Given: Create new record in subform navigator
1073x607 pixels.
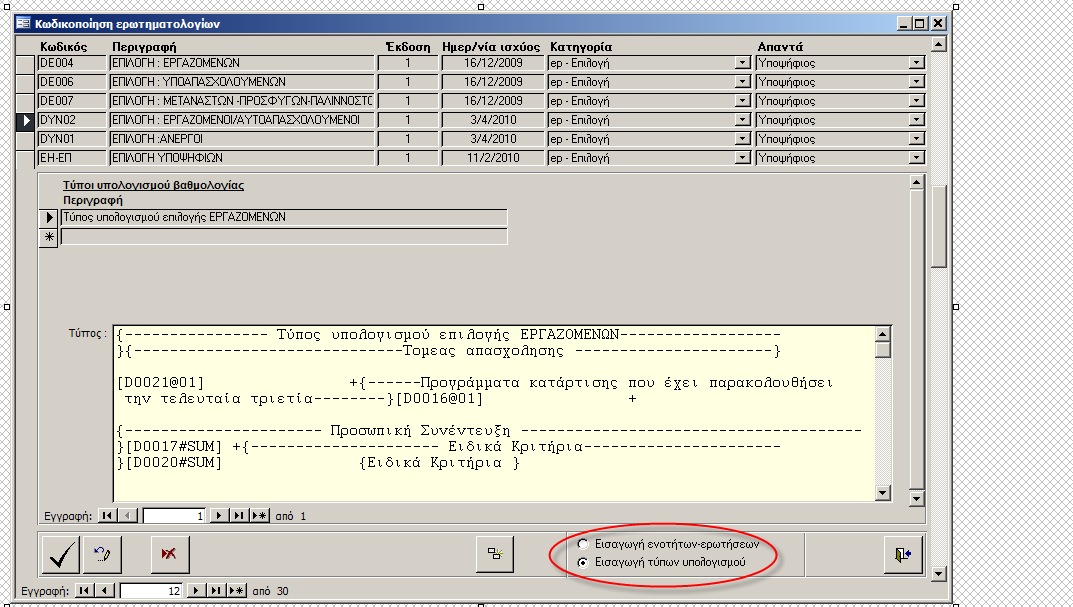Looking at the screenshot, I should click(x=259, y=516).
